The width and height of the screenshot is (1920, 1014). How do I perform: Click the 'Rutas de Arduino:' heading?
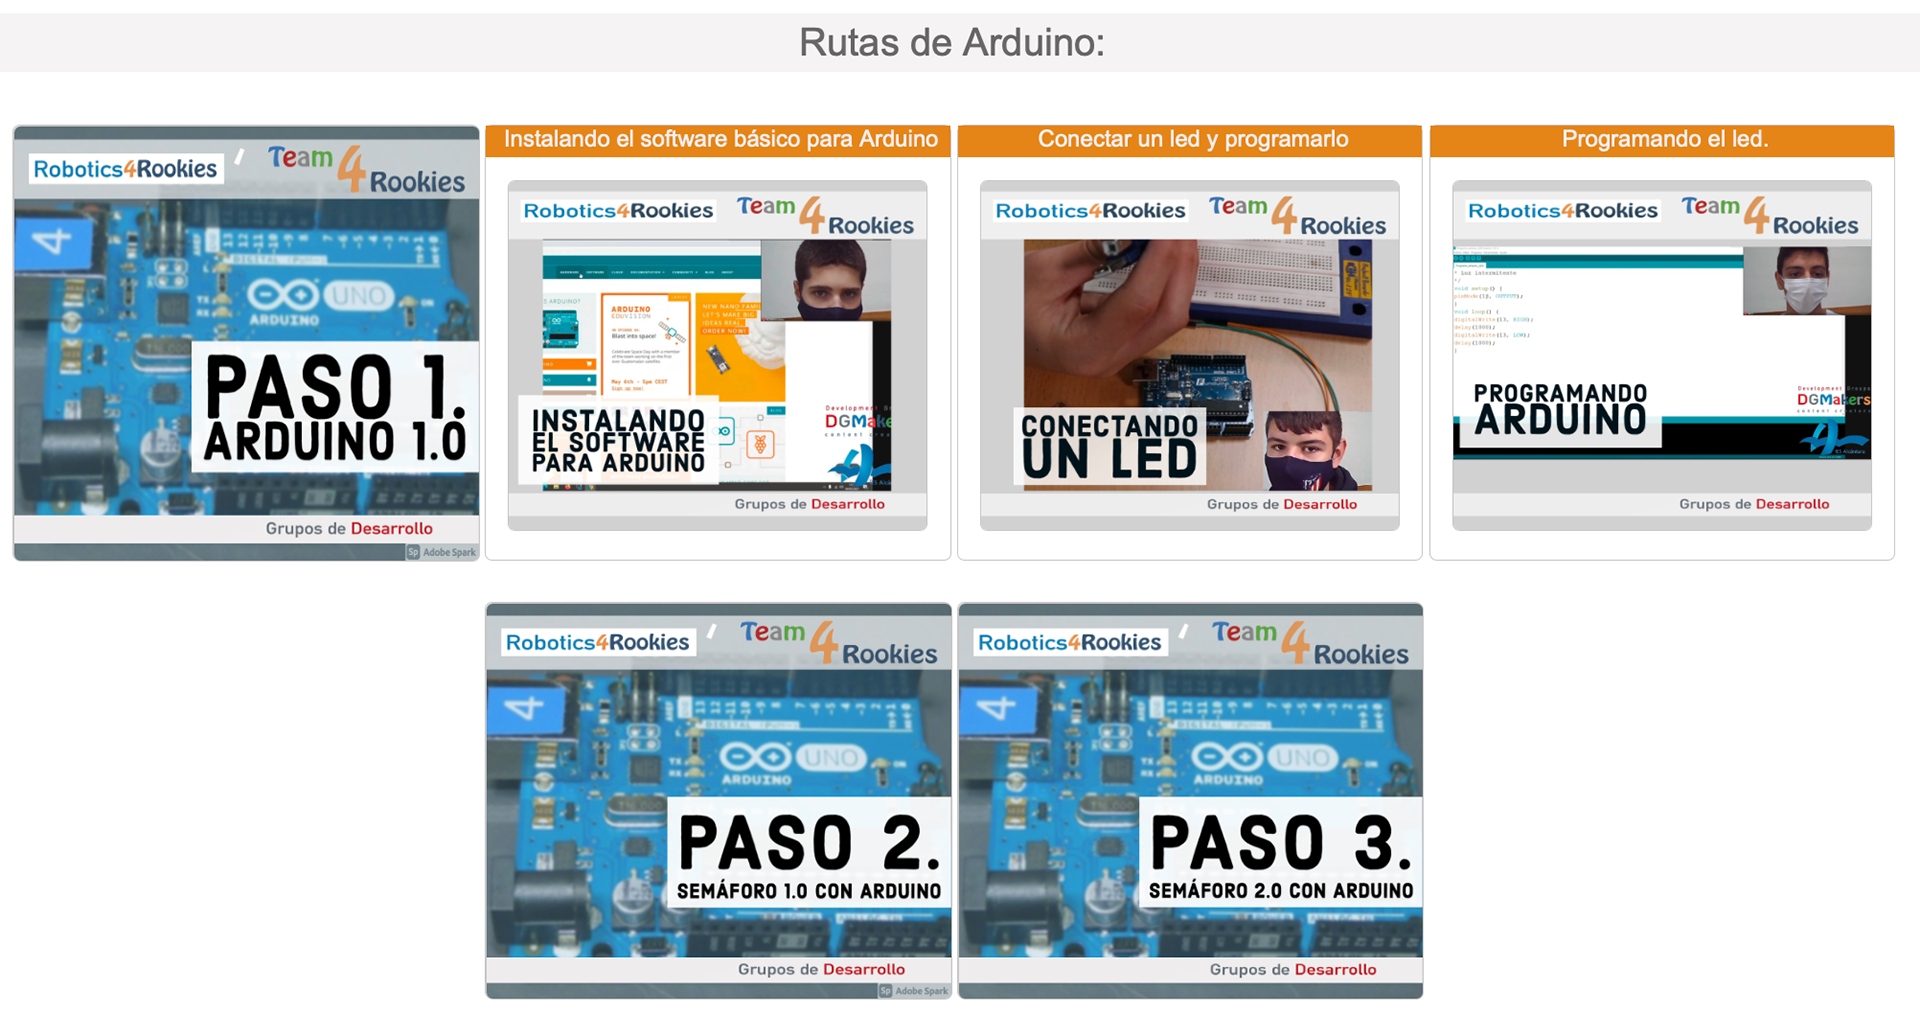pyautogui.click(x=952, y=43)
